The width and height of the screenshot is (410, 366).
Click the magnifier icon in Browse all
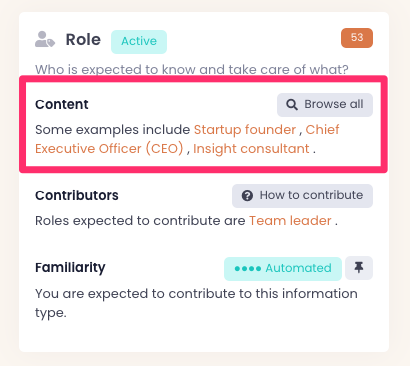(292, 105)
